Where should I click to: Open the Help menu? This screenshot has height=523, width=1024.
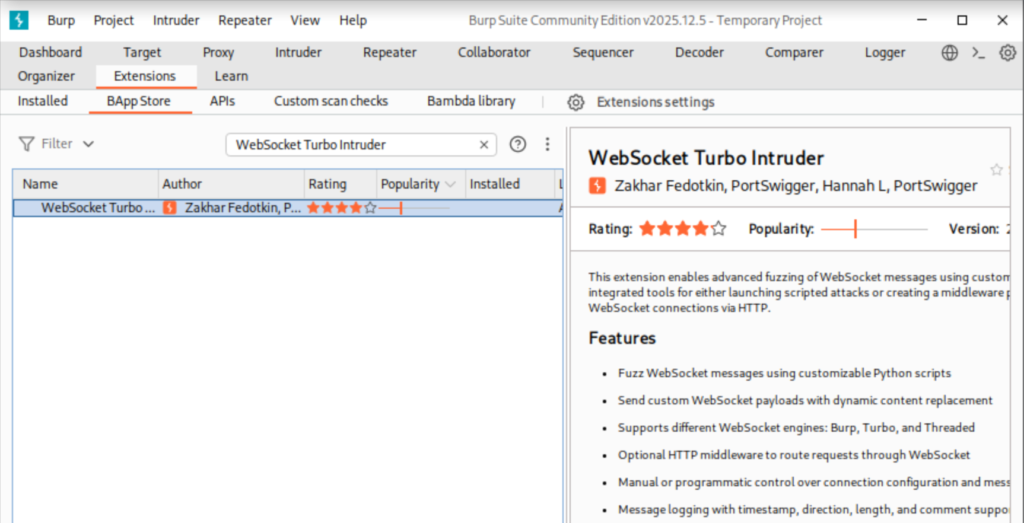tap(353, 20)
